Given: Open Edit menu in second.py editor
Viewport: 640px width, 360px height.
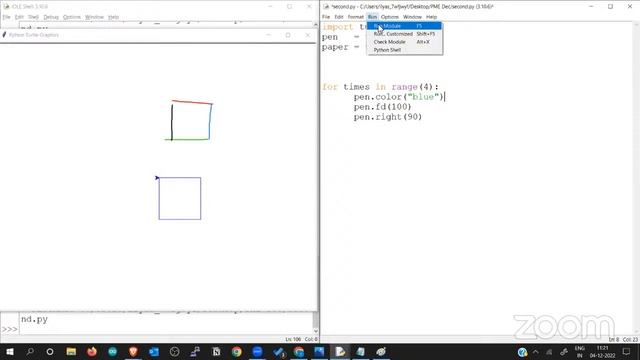Looking at the screenshot, I should tap(339, 17).
